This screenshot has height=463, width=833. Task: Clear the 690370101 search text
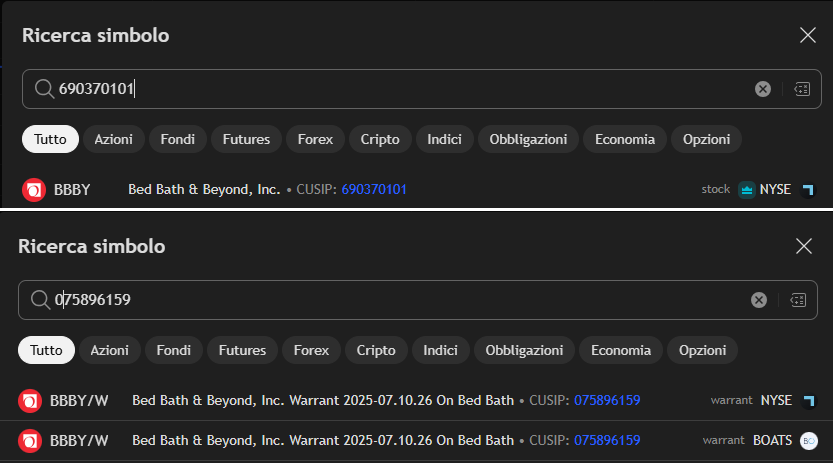pos(763,89)
